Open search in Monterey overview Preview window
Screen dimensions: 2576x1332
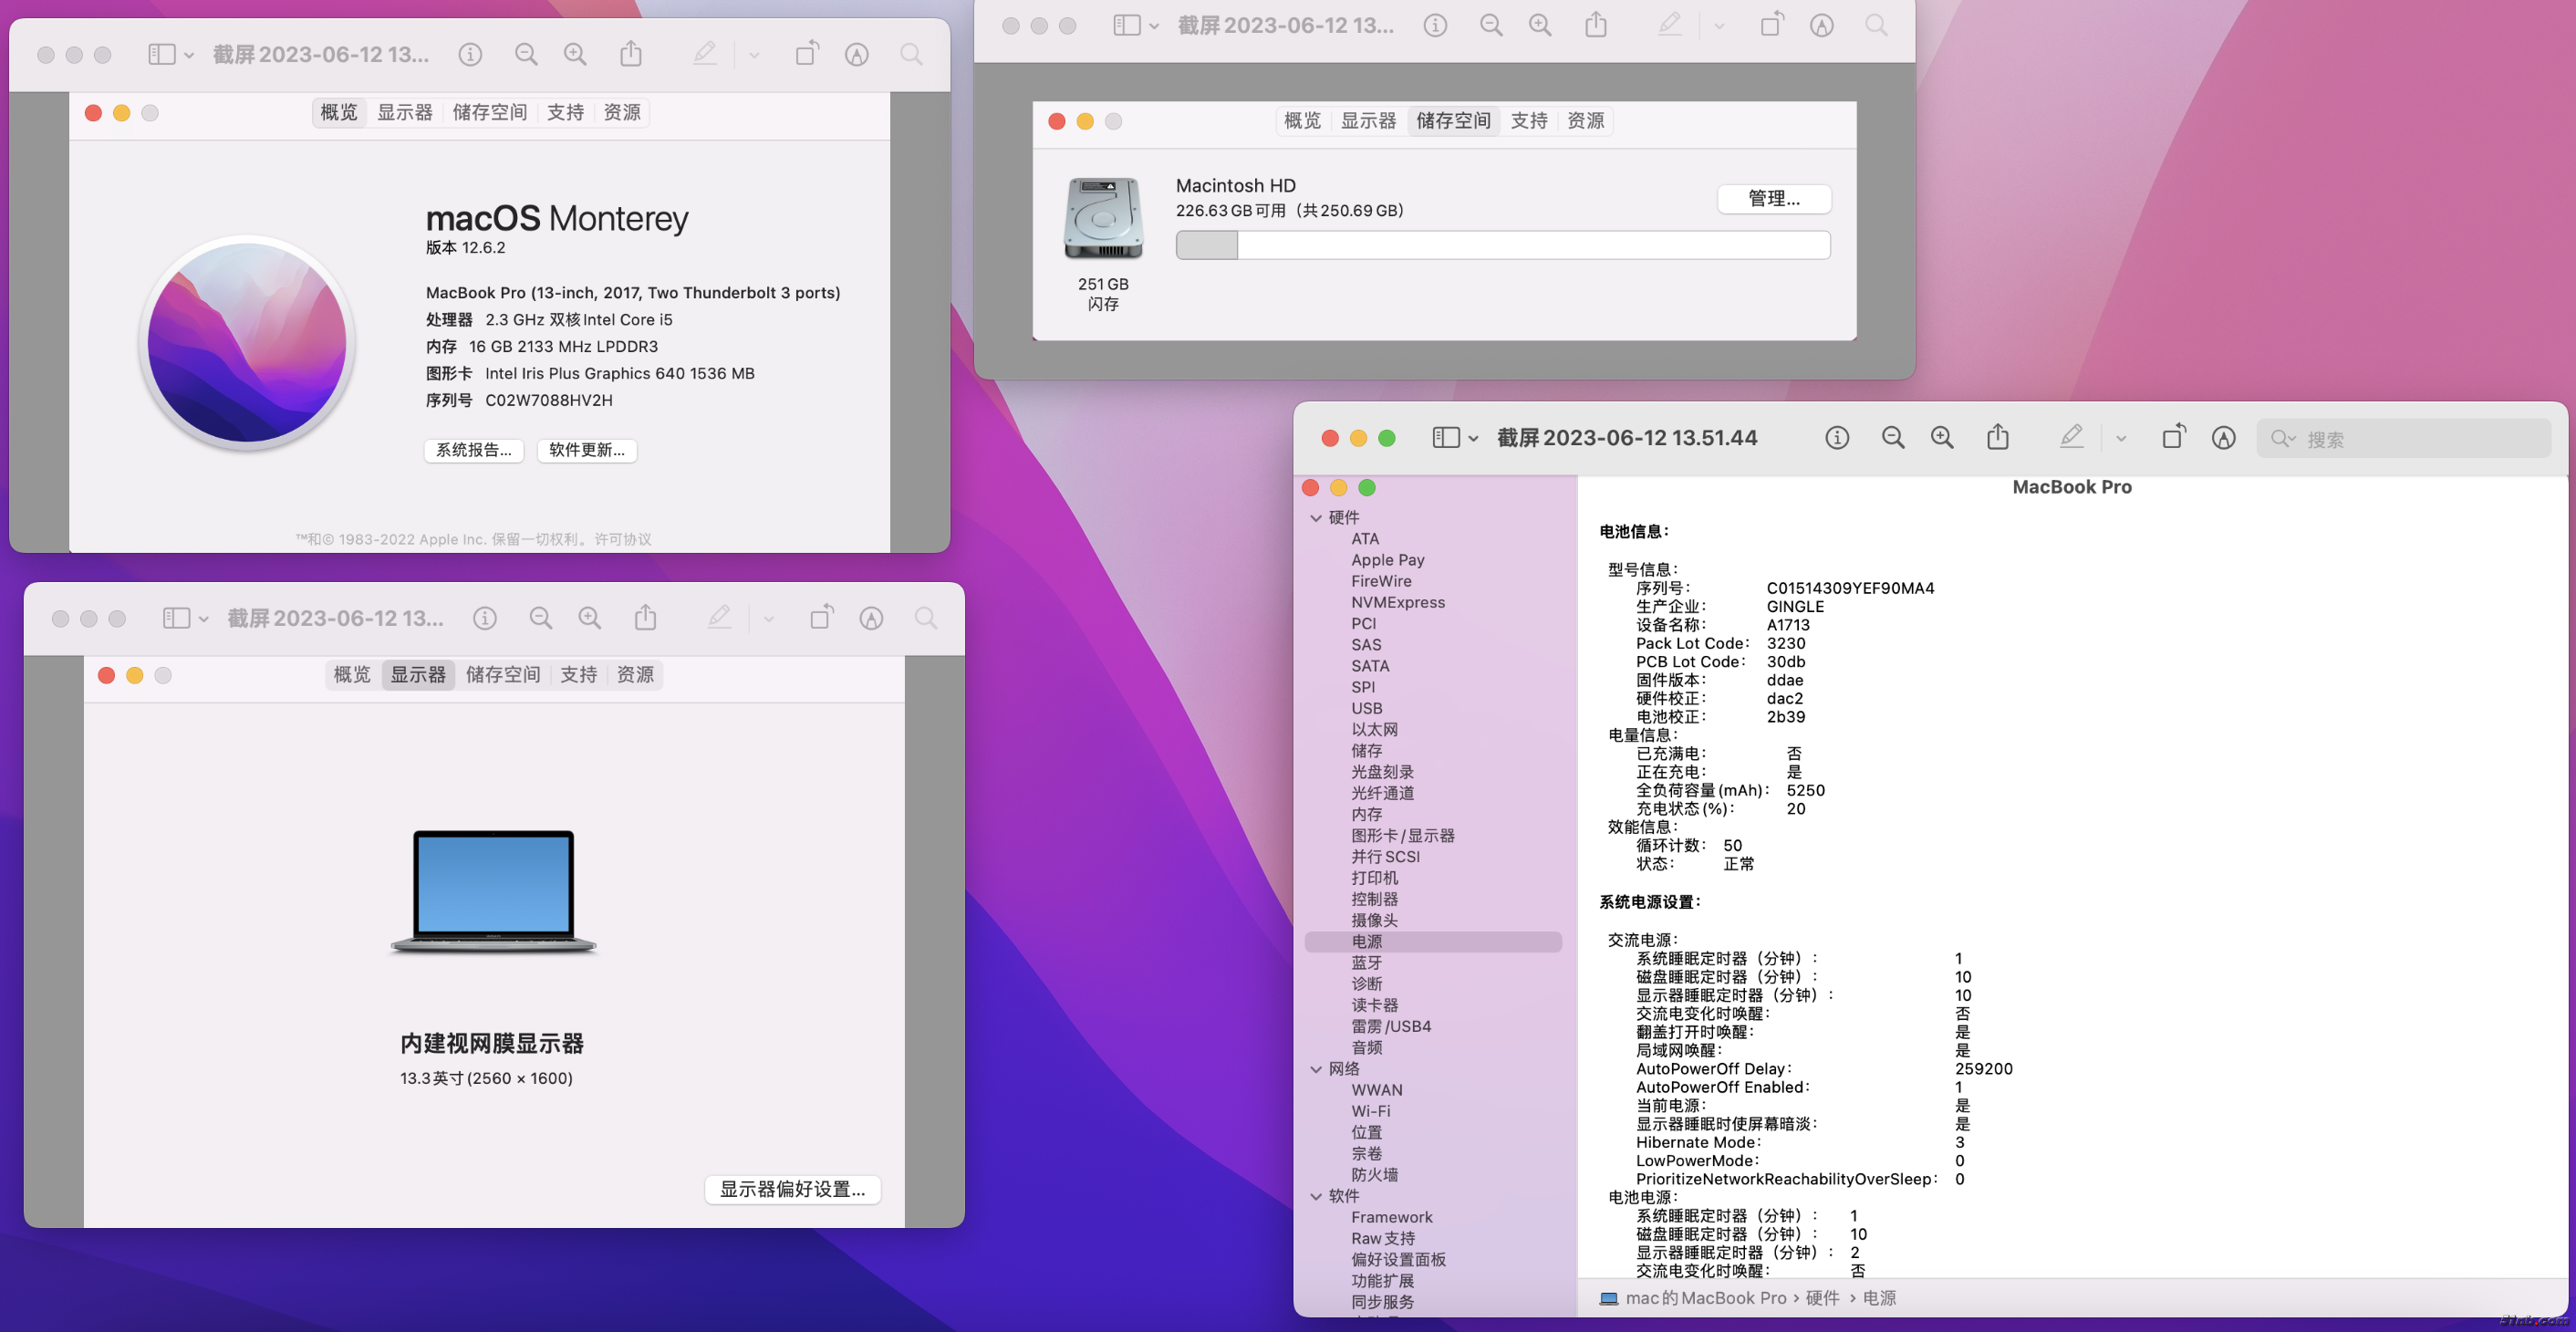[x=911, y=54]
